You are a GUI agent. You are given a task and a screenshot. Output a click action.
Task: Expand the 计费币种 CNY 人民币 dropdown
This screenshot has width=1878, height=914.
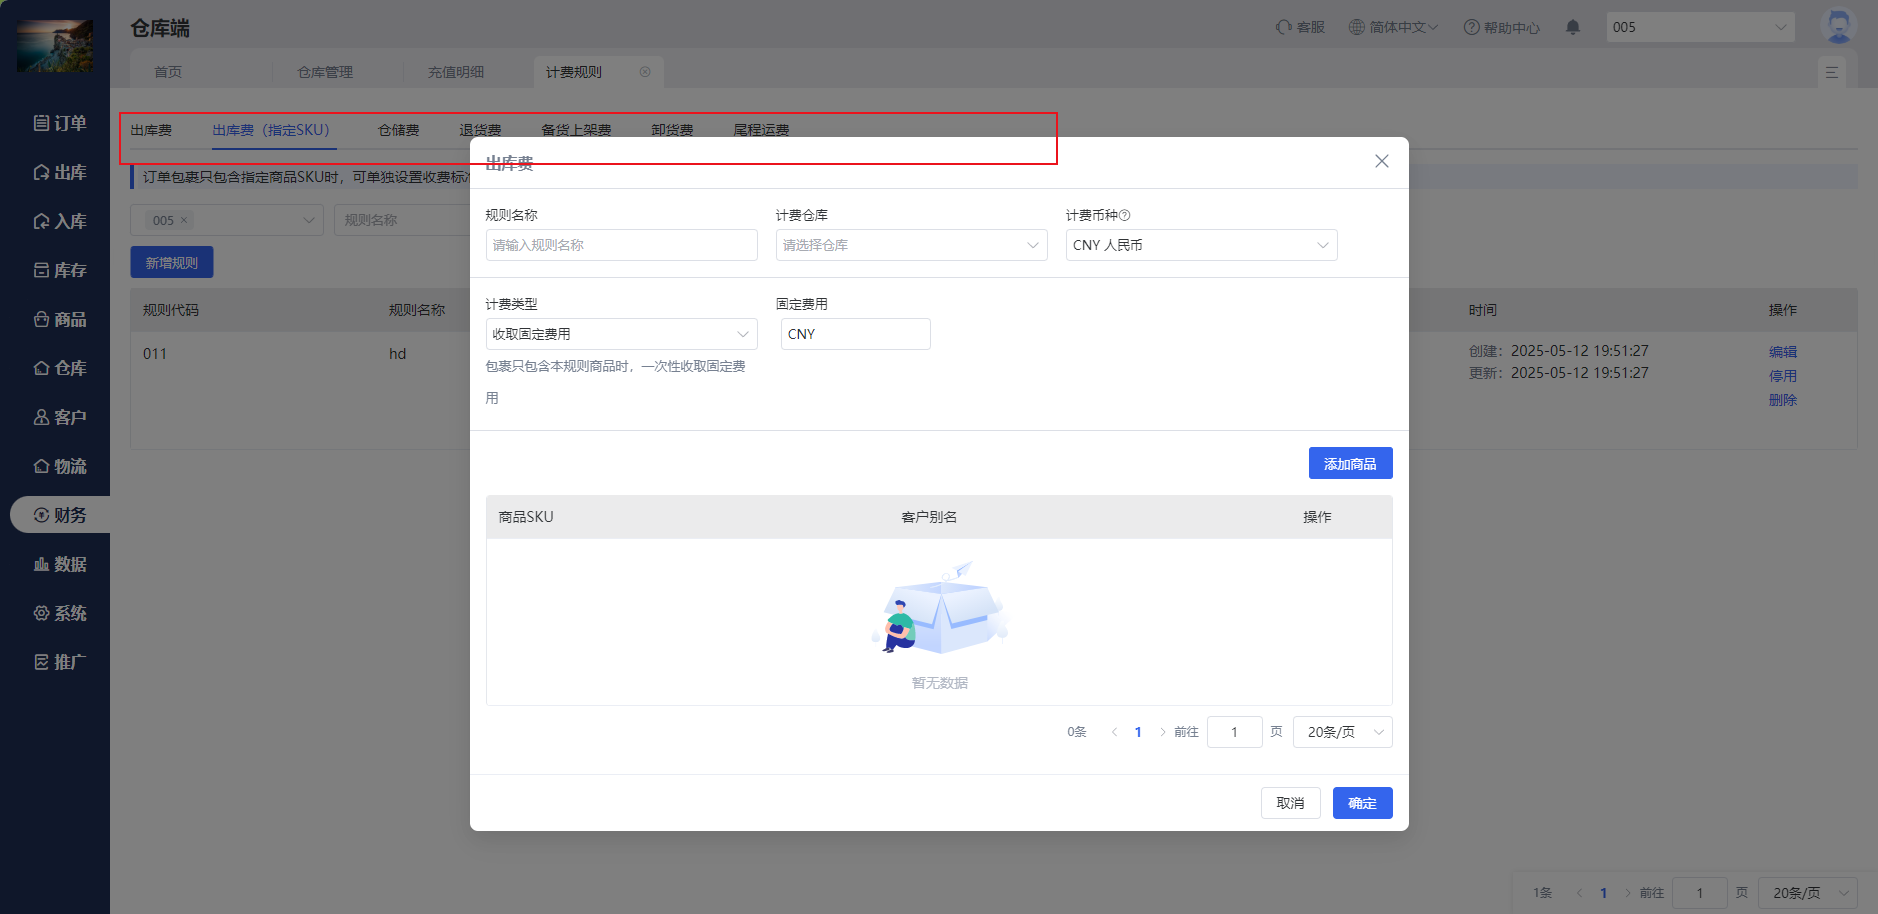click(x=1201, y=245)
